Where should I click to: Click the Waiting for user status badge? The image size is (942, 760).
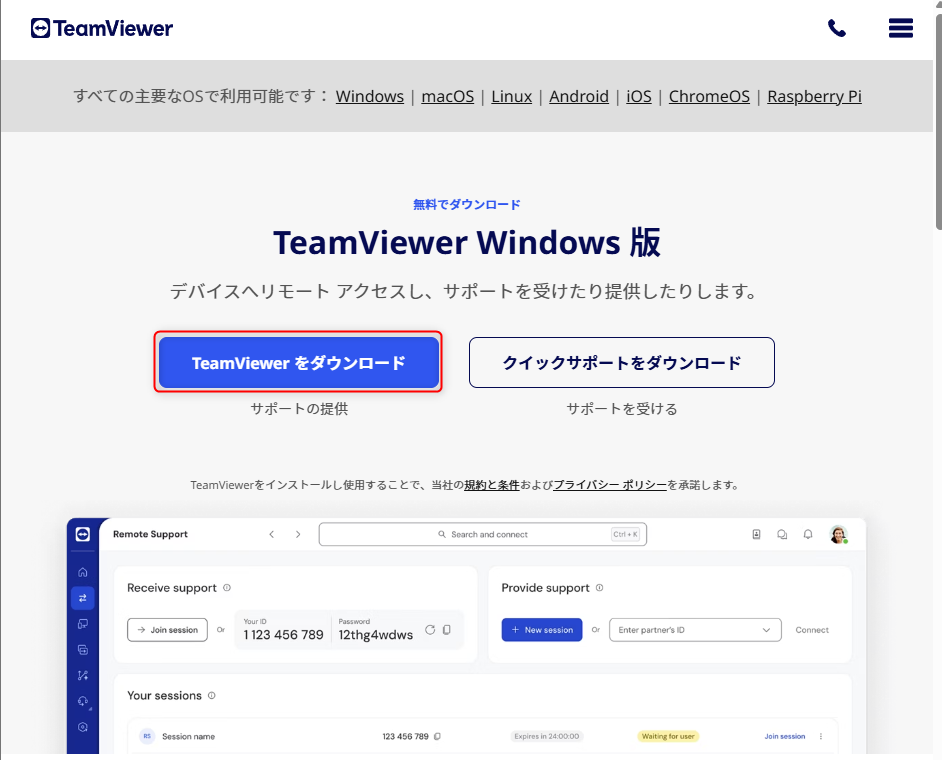[668, 736]
